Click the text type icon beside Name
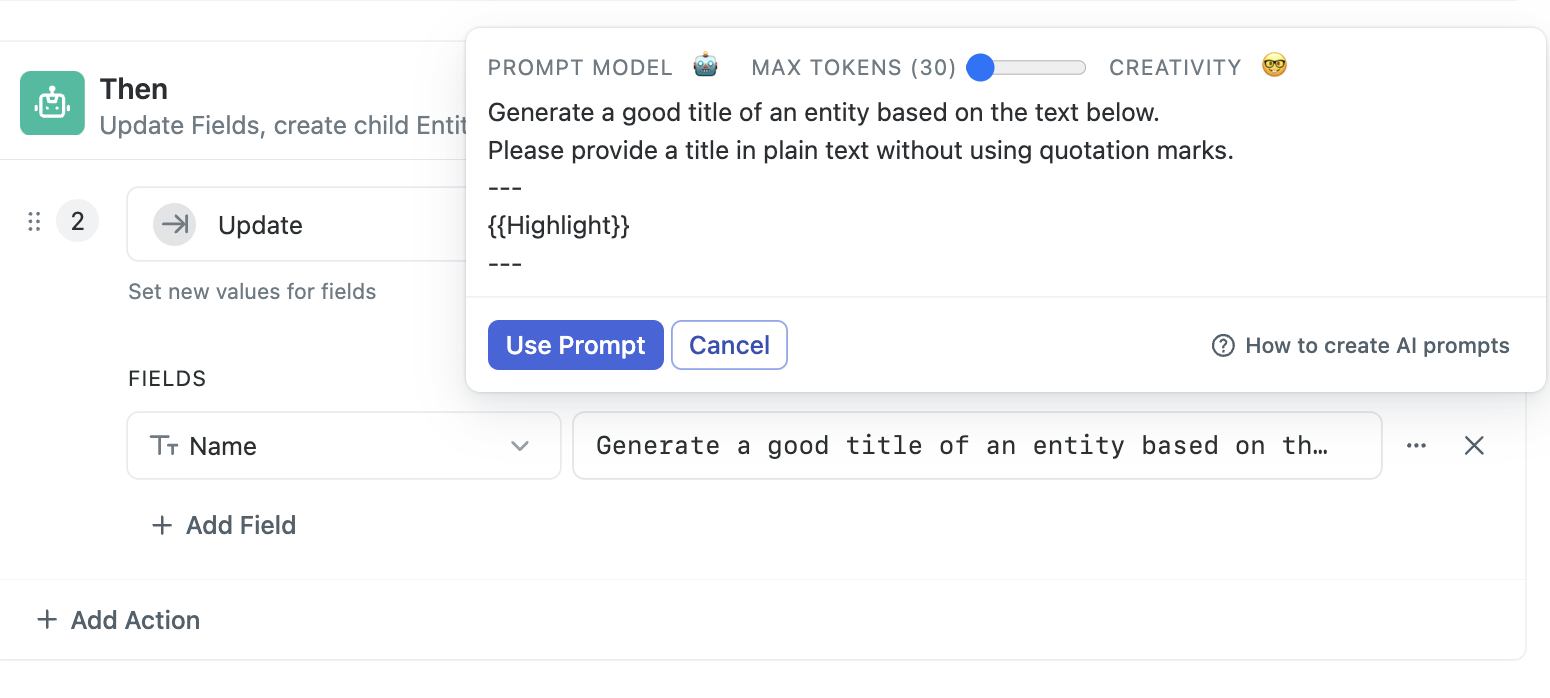This screenshot has width=1550, height=698. [164, 446]
